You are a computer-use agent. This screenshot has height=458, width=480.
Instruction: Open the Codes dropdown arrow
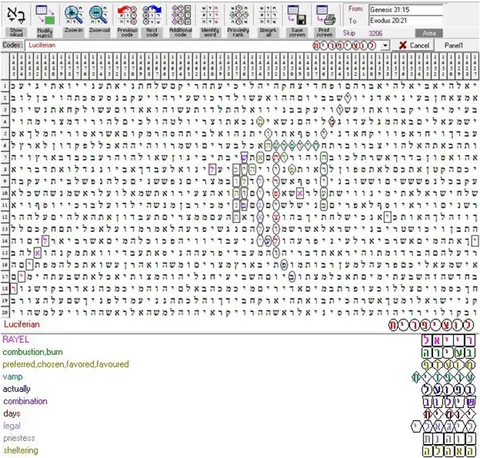tap(385, 45)
